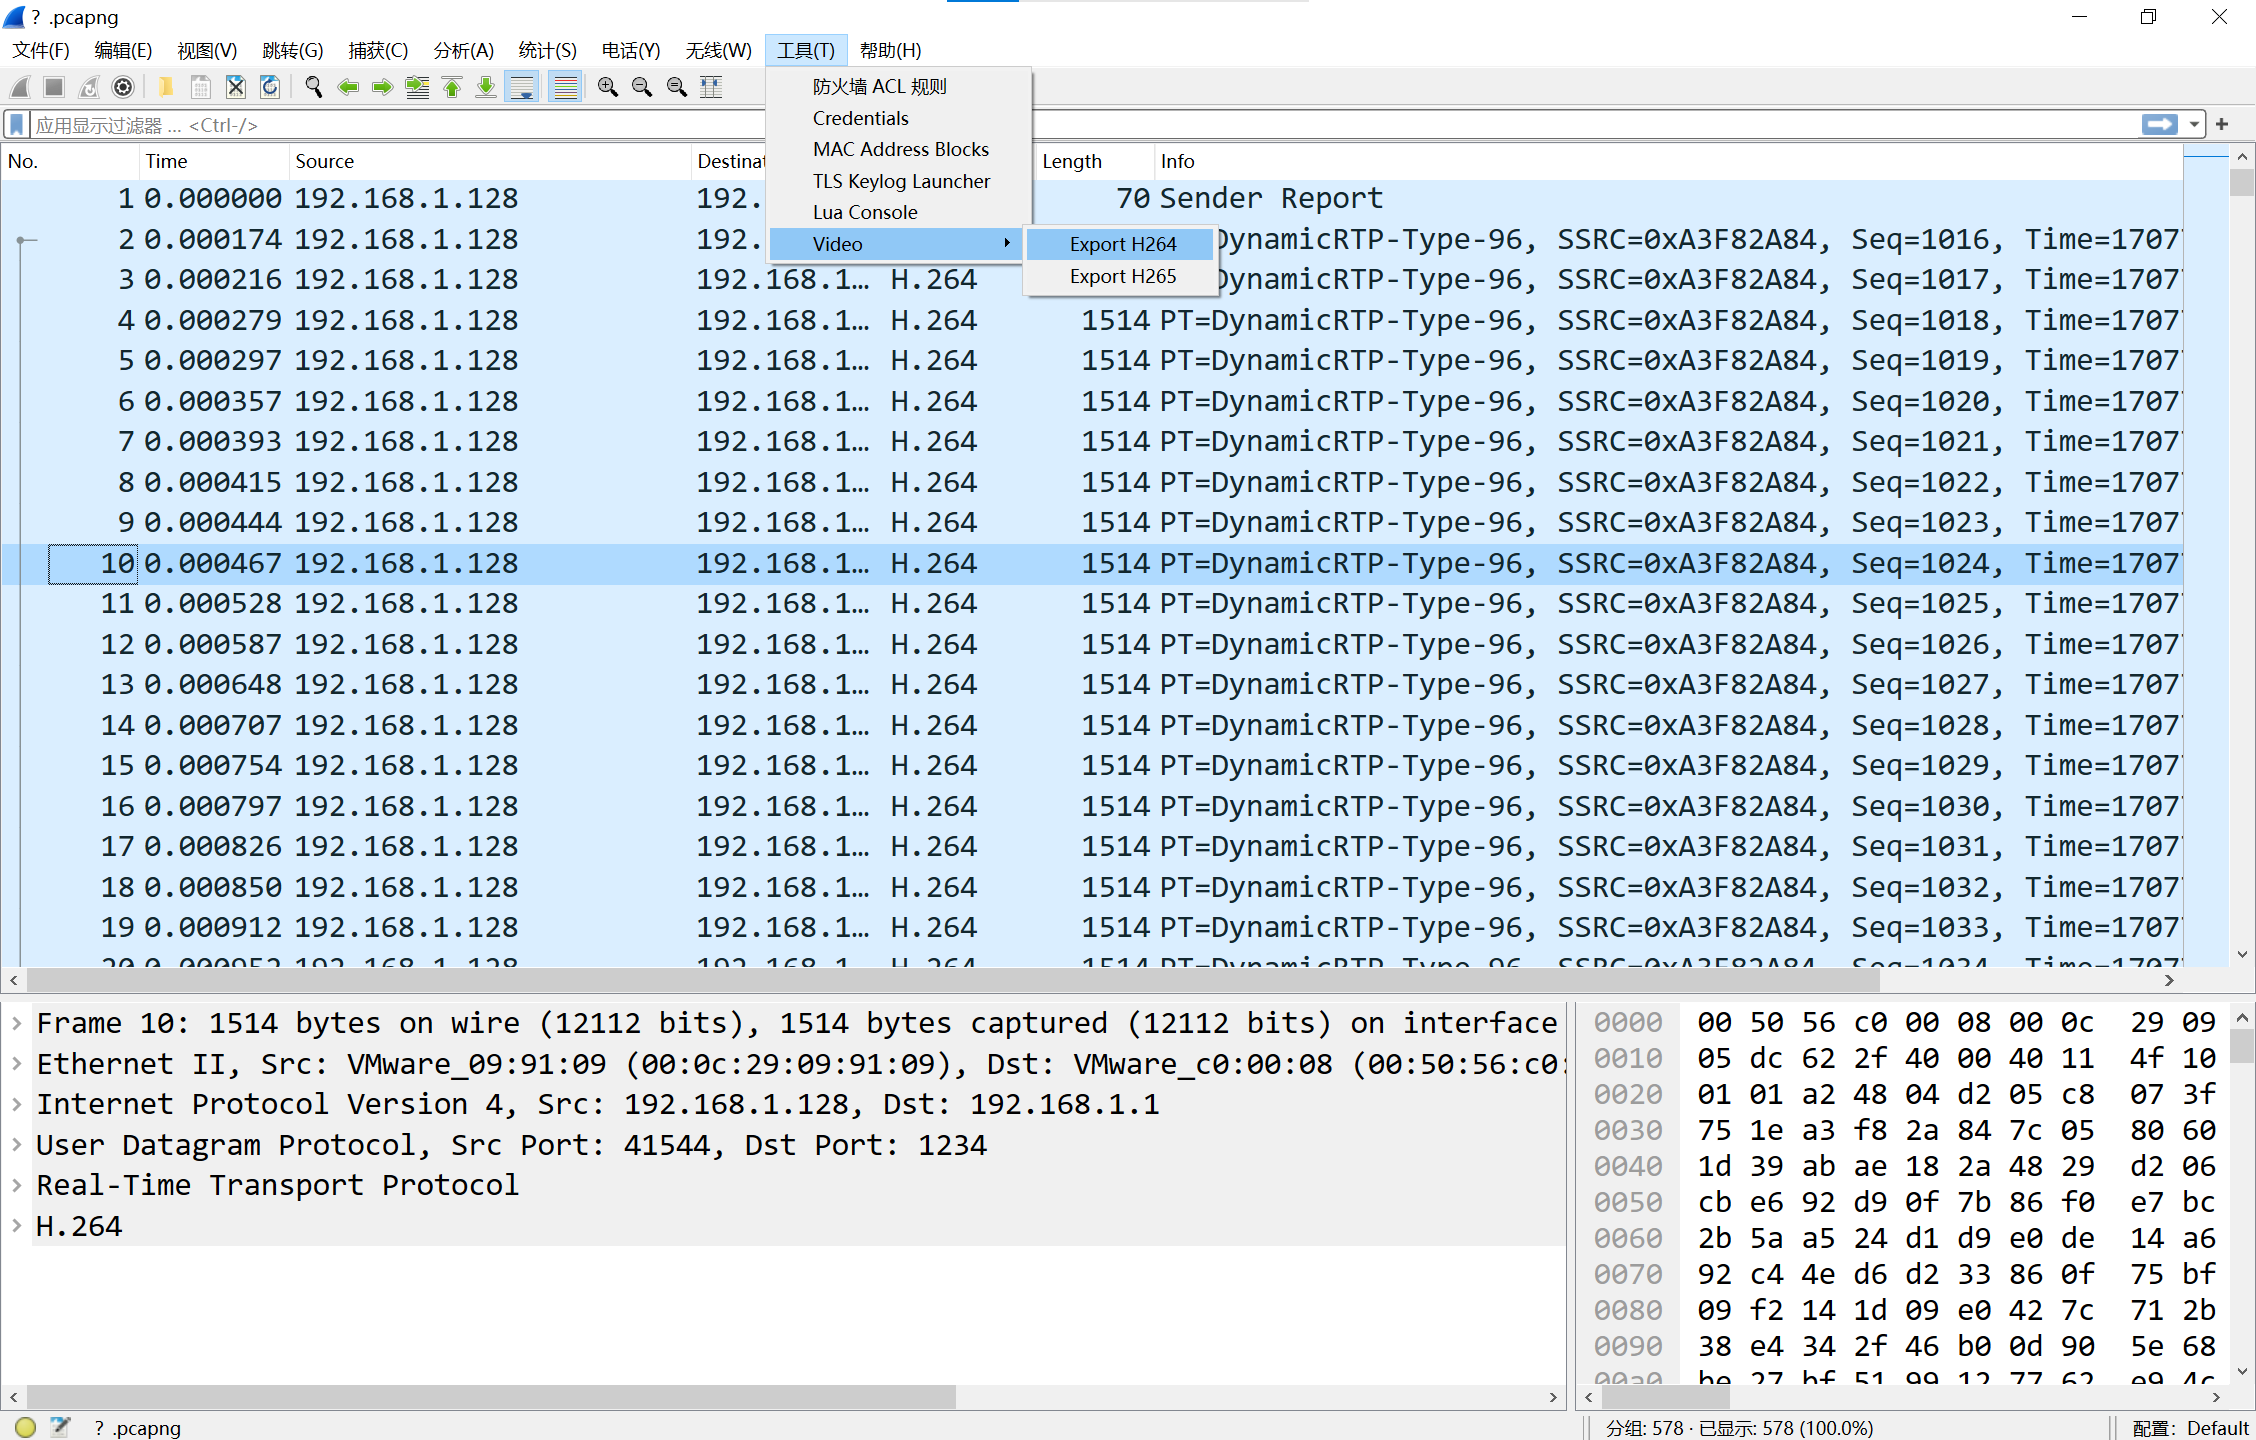Sort by the Source column header
The width and height of the screenshot is (2256, 1440).
click(490, 161)
